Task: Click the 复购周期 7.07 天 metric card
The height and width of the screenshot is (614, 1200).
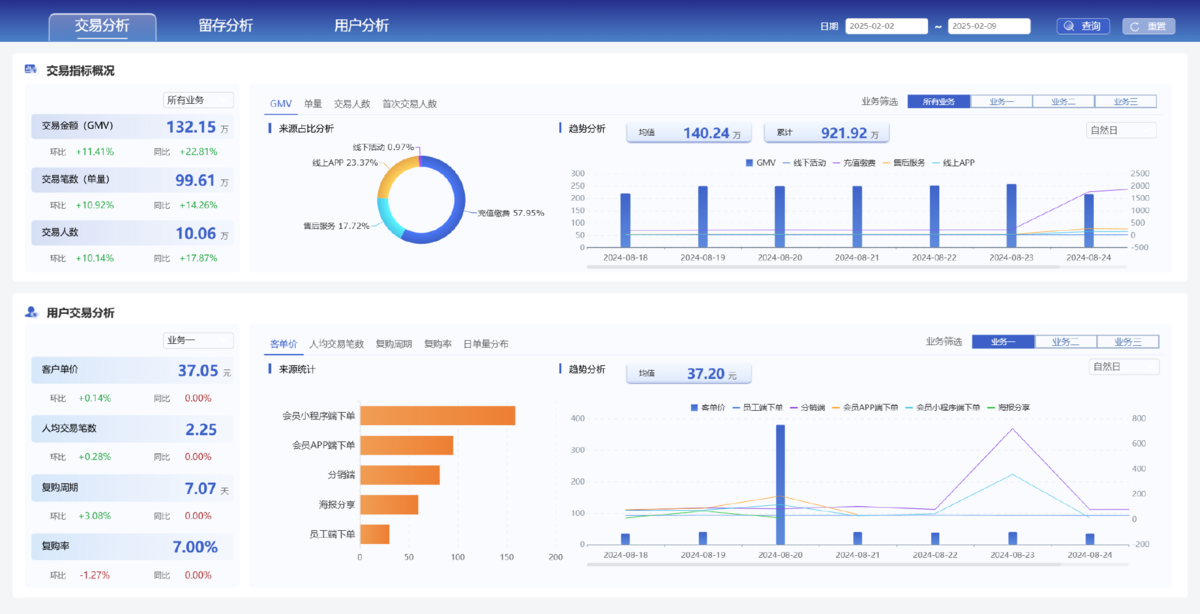Action: 132,488
